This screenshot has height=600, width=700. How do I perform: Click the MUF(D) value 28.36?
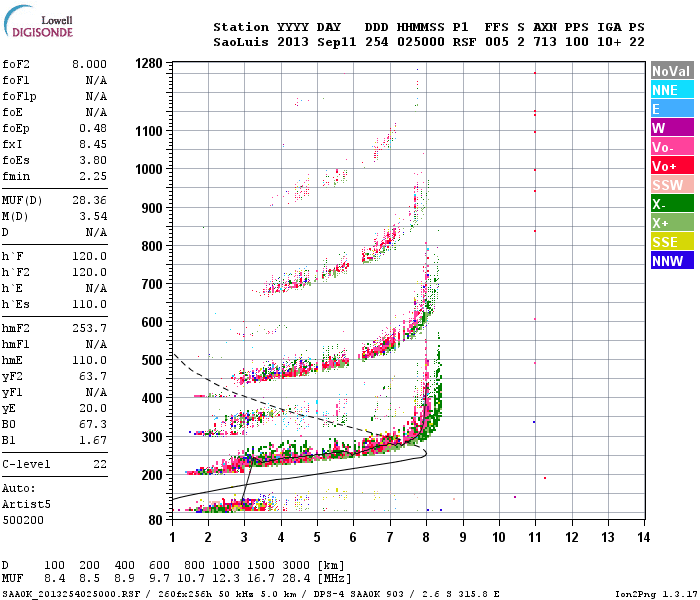pos(89,200)
